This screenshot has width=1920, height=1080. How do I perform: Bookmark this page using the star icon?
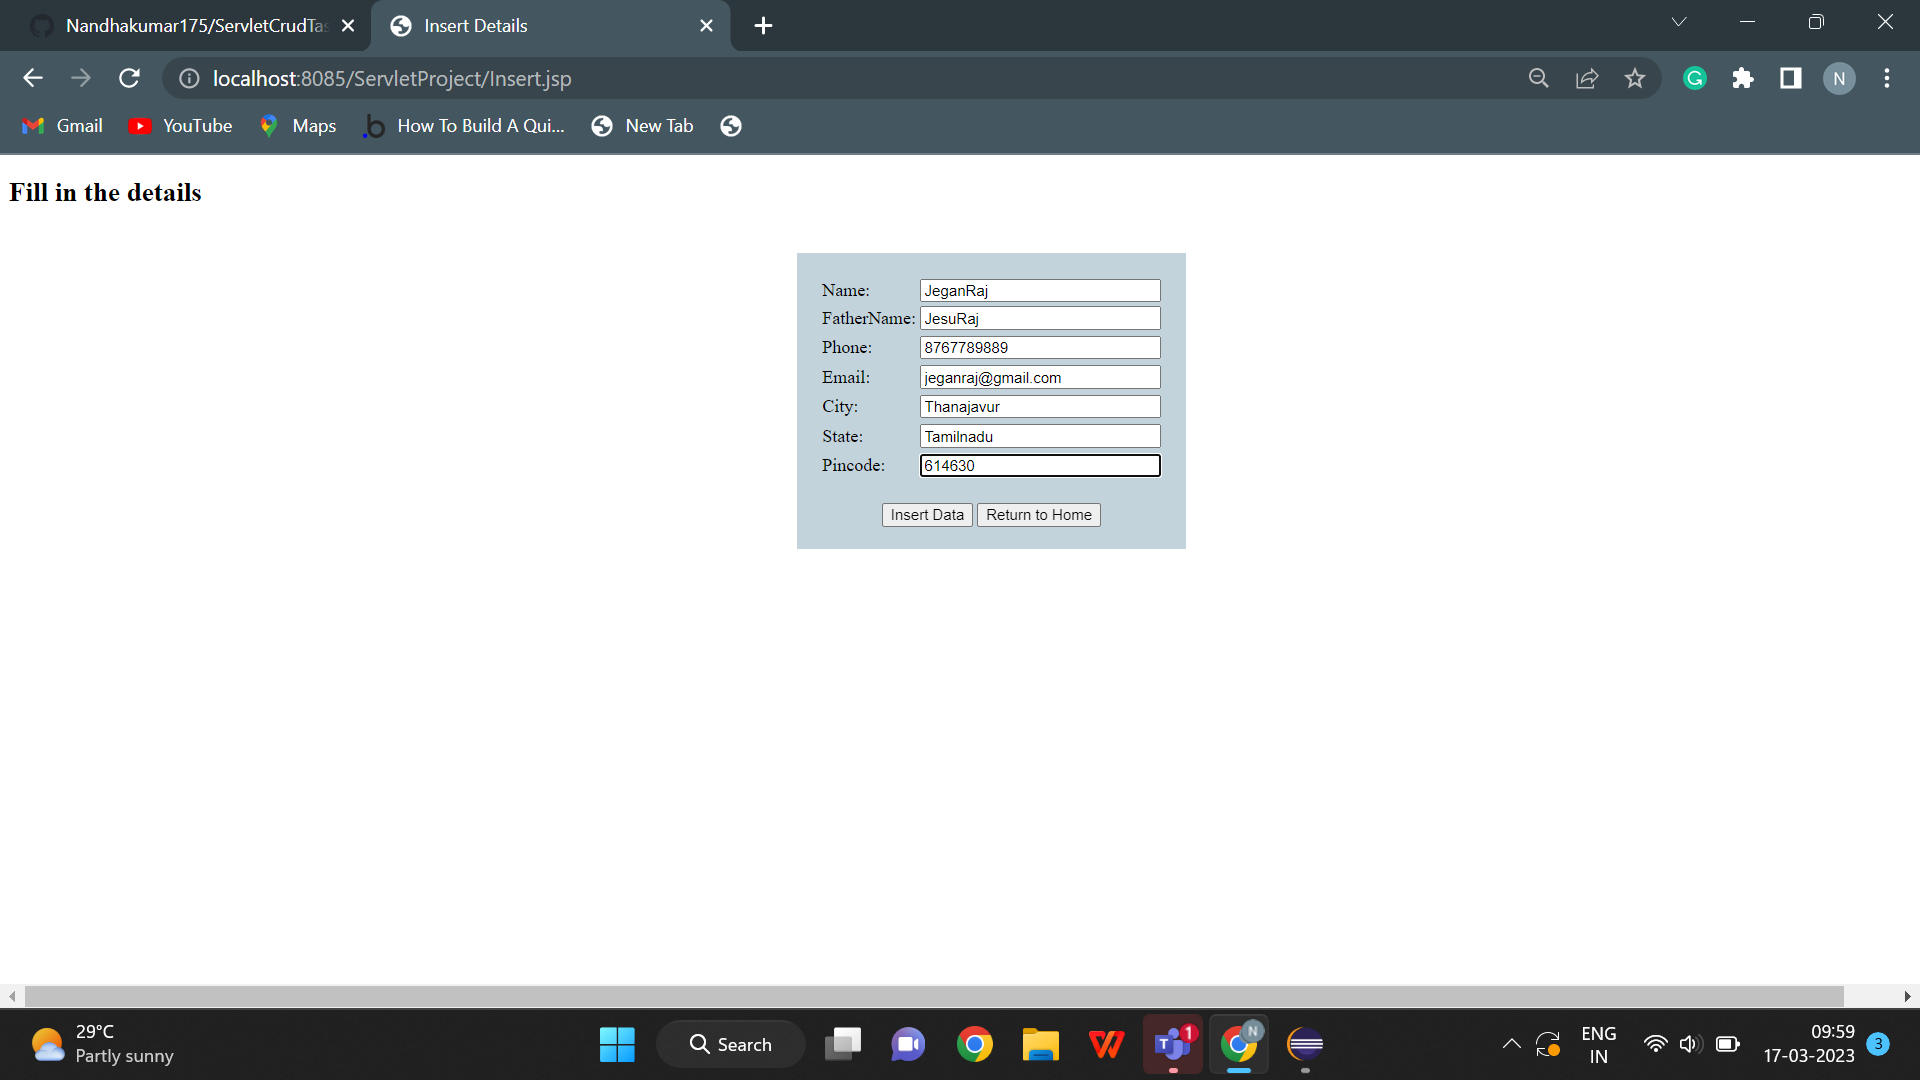[x=1635, y=78]
